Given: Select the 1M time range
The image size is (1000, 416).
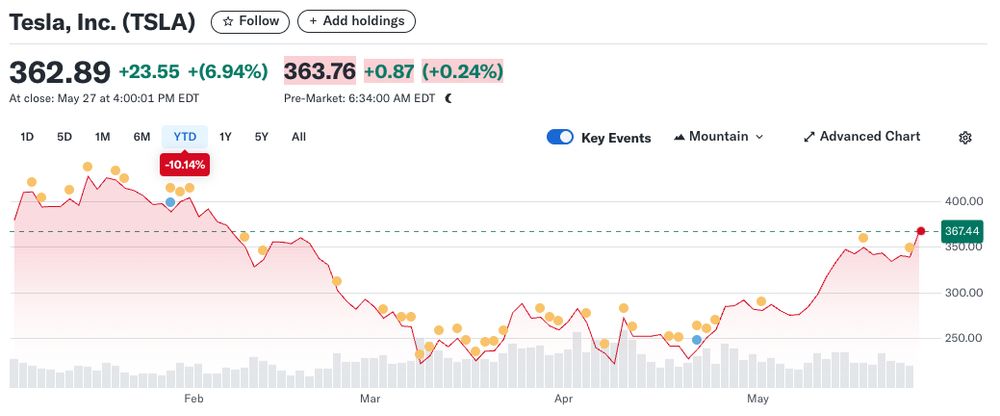Looking at the screenshot, I should tap(102, 137).
